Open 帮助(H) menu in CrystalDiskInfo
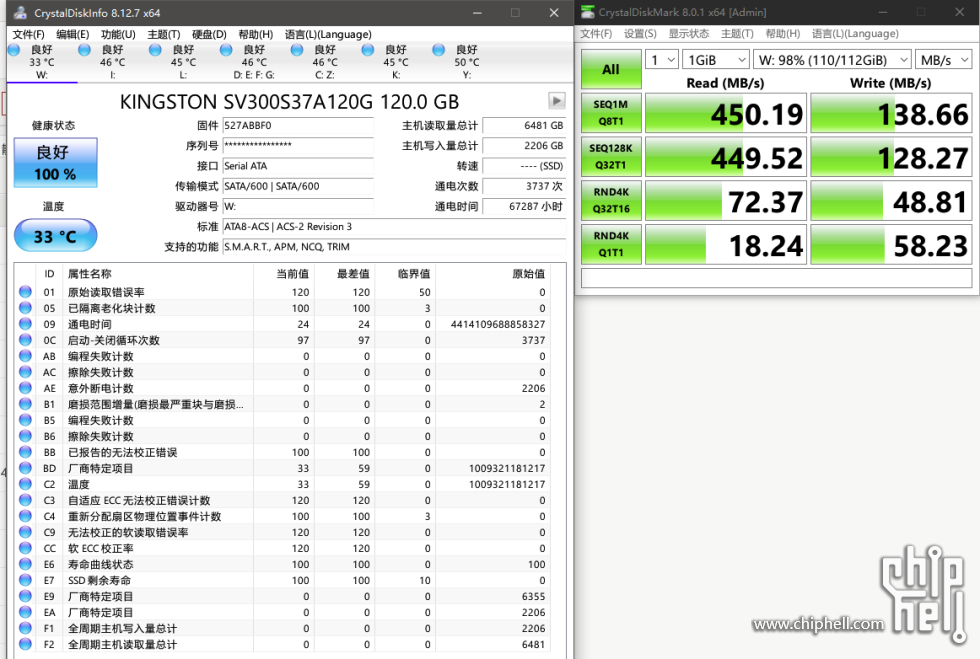980x659 pixels. point(256,34)
